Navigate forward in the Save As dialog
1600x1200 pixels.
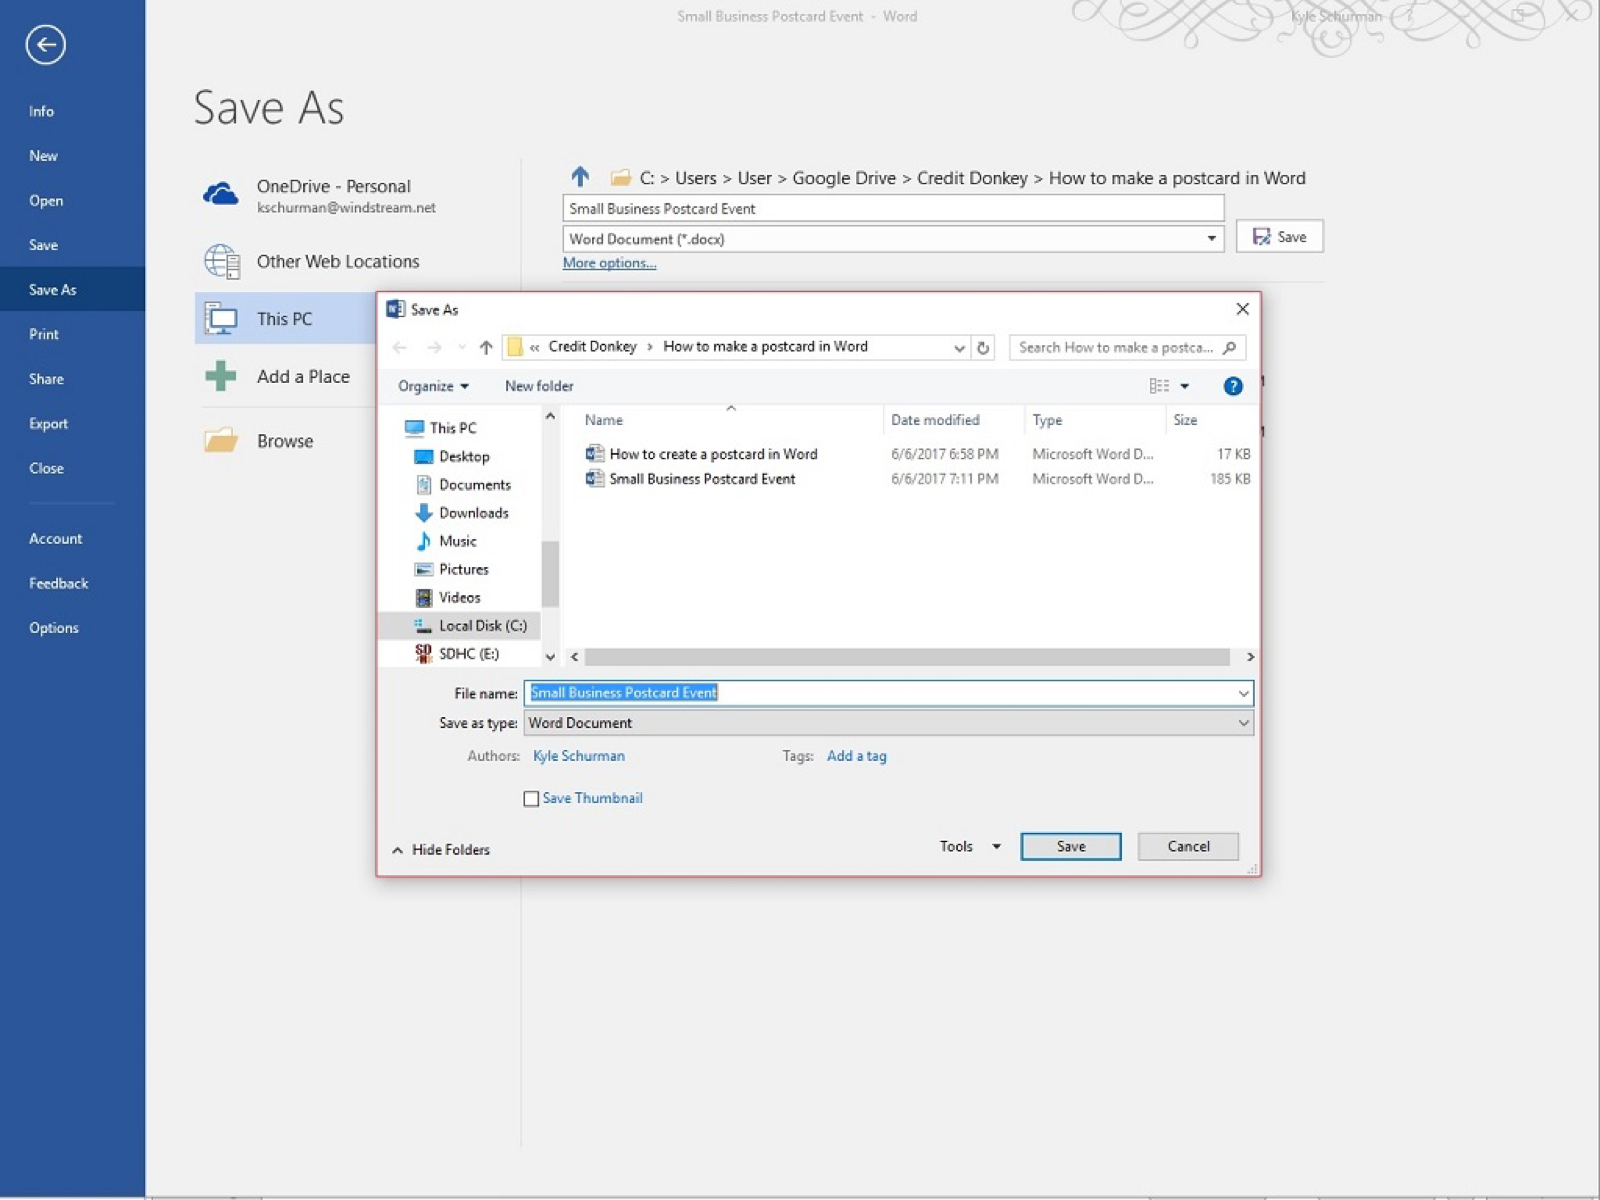pyautogui.click(x=434, y=347)
